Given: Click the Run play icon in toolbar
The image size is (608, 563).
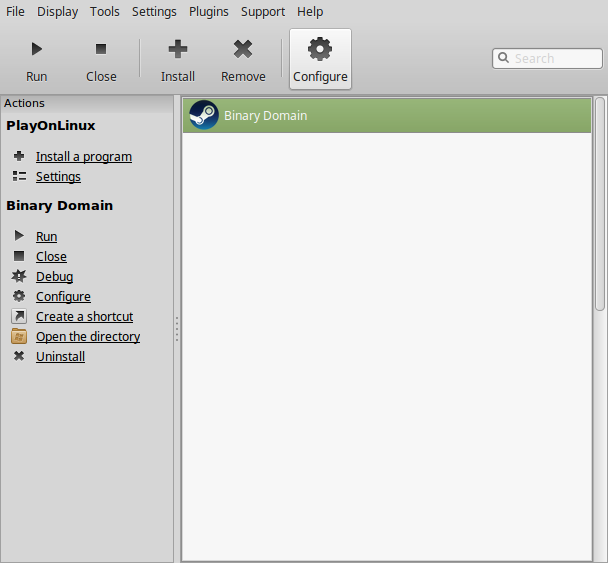Looking at the screenshot, I should pos(37,49).
